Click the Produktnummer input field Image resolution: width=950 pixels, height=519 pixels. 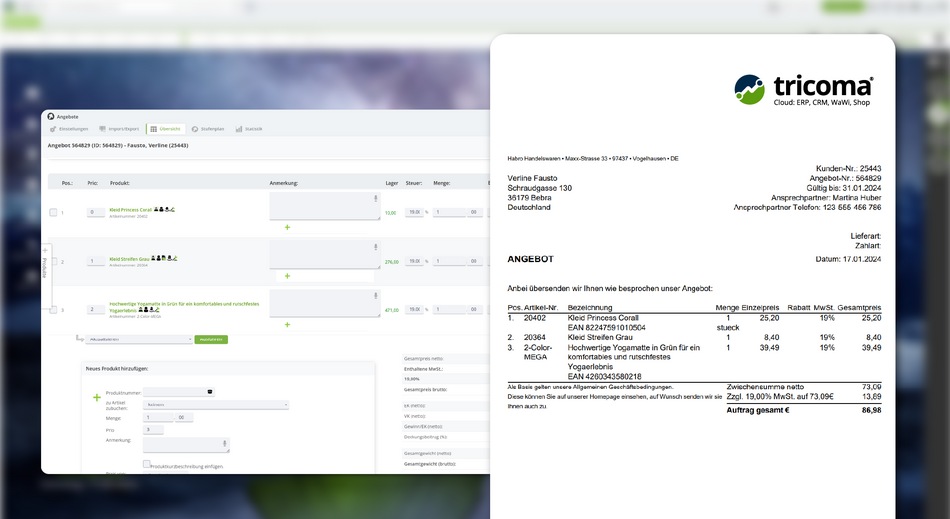point(179,392)
